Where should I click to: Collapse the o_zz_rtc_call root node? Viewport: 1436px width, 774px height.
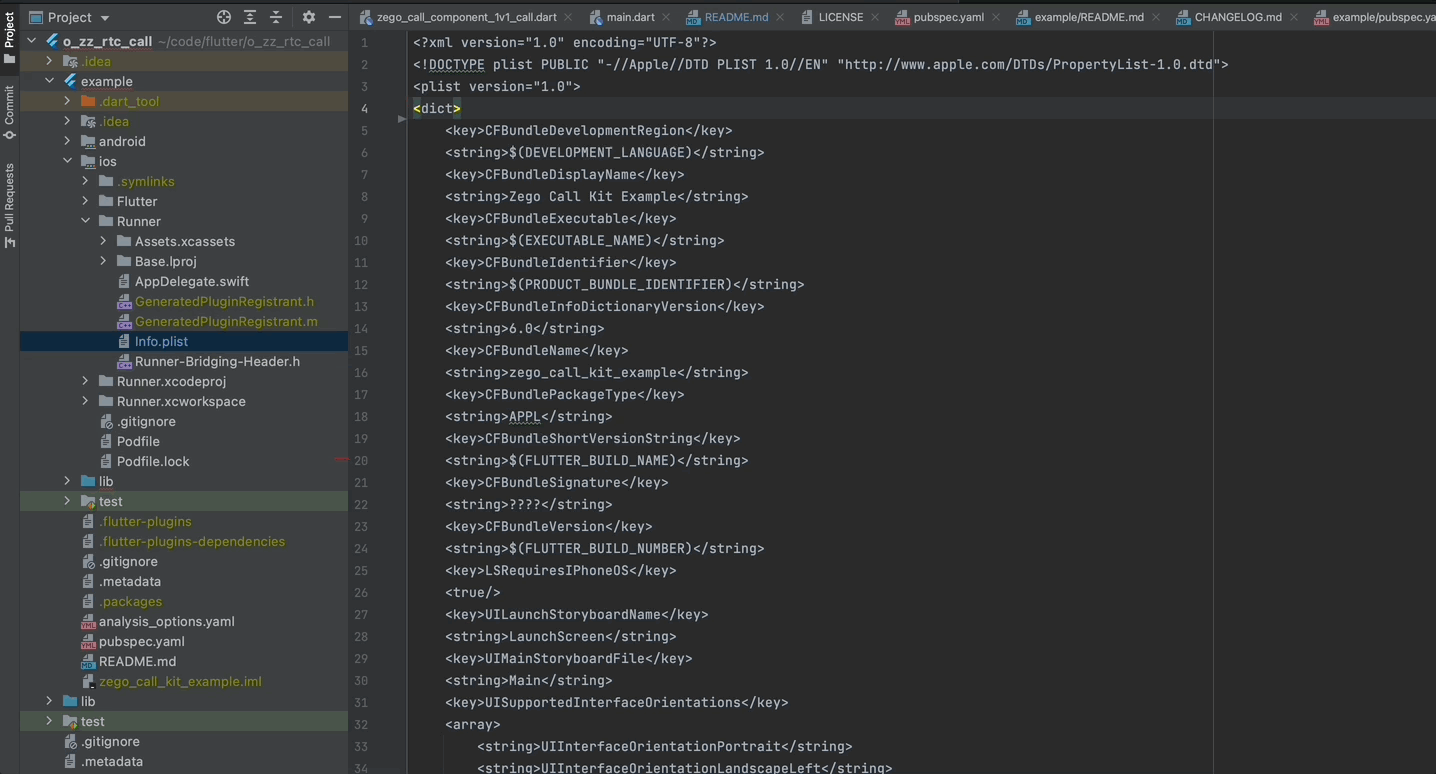[31, 41]
